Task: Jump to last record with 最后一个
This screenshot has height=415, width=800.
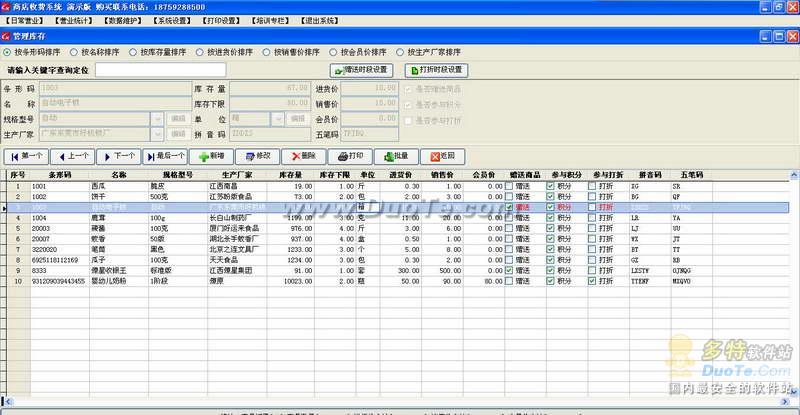Action: click(x=165, y=157)
